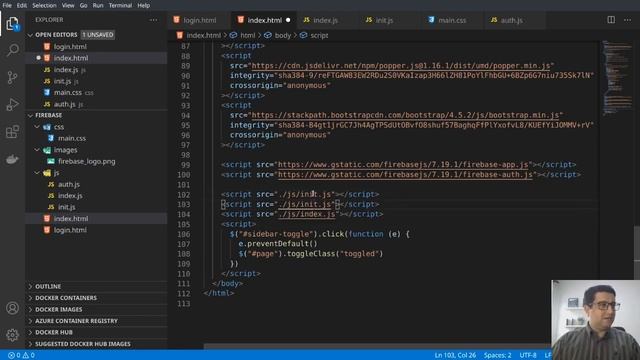Image resolution: width=640 pixels, height=360 pixels.
Task: Expand the Docker Images section
Action: pyautogui.click(x=96, y=309)
